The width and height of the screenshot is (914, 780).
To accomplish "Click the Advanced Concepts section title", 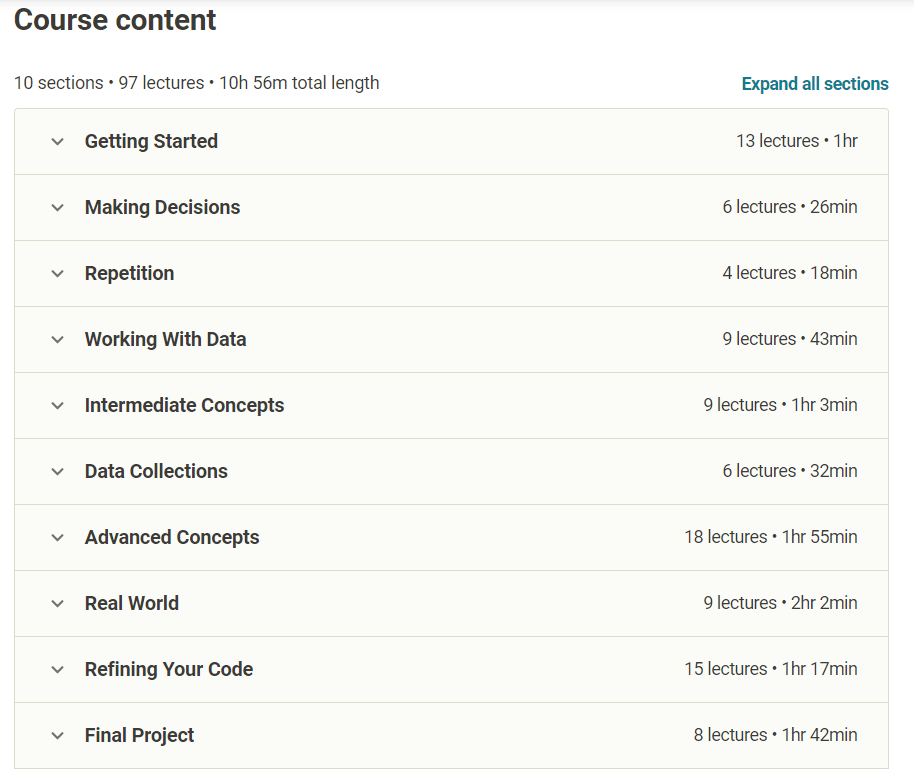I will point(172,537).
